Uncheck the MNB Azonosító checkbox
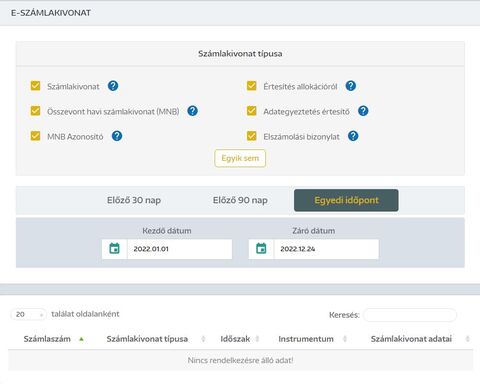 point(35,136)
